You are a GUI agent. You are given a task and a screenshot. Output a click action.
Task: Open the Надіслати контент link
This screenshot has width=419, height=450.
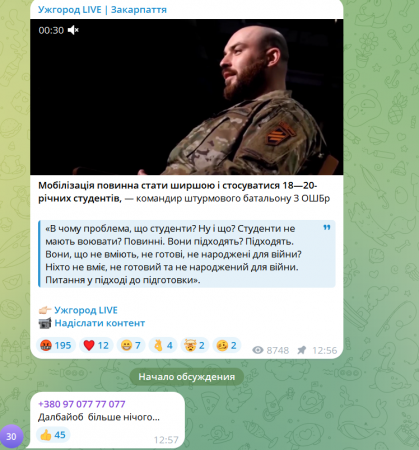coord(100,323)
